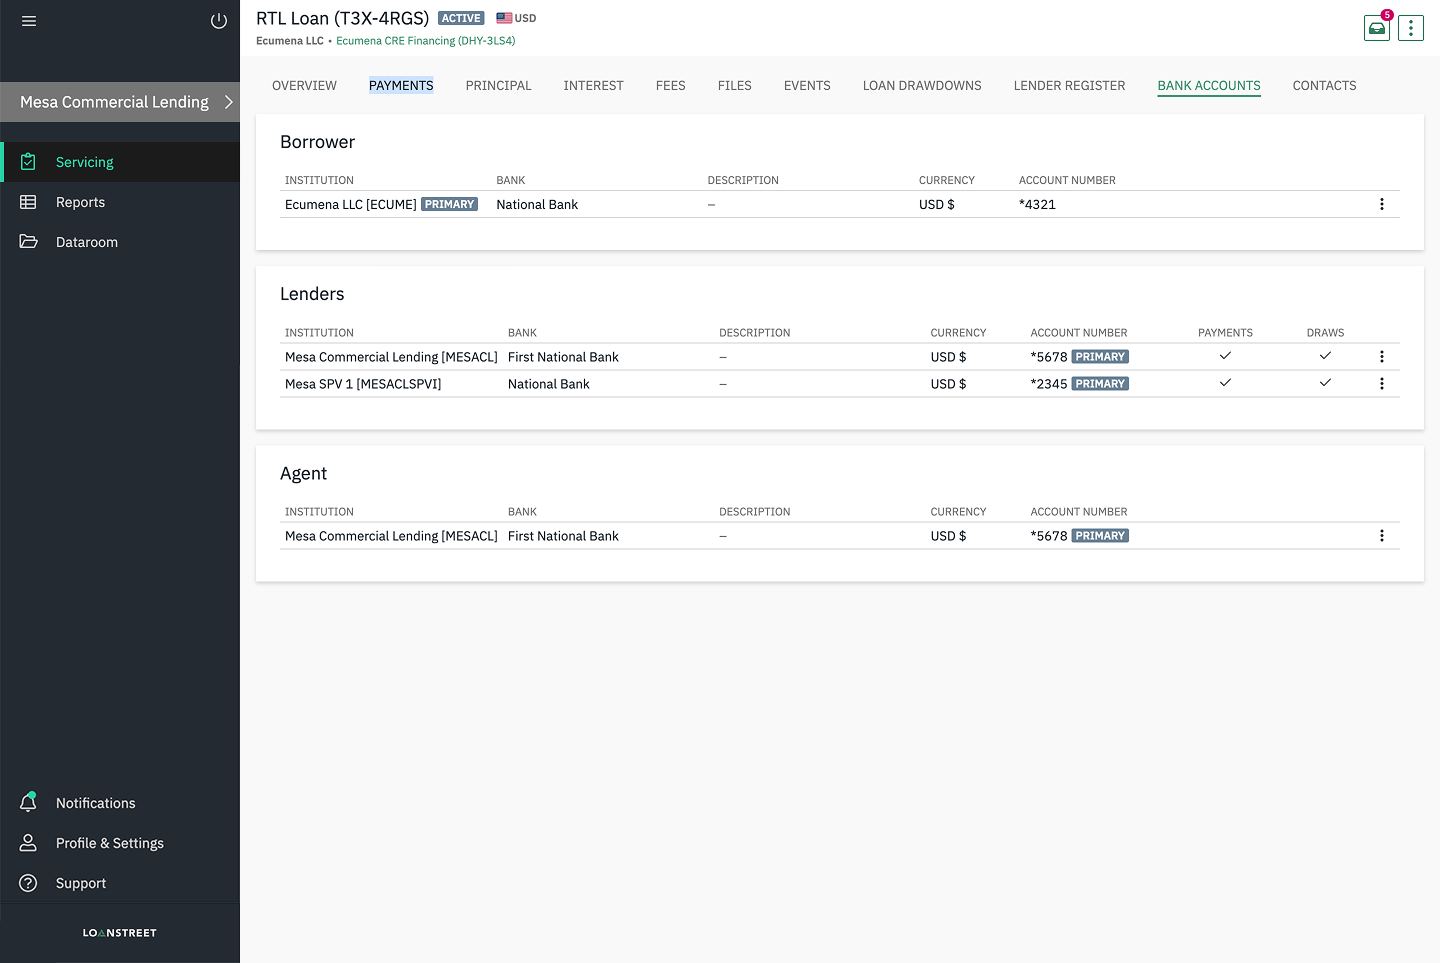The width and height of the screenshot is (1440, 963).
Task: Open the inbox tray icon with badge
Action: (1377, 27)
